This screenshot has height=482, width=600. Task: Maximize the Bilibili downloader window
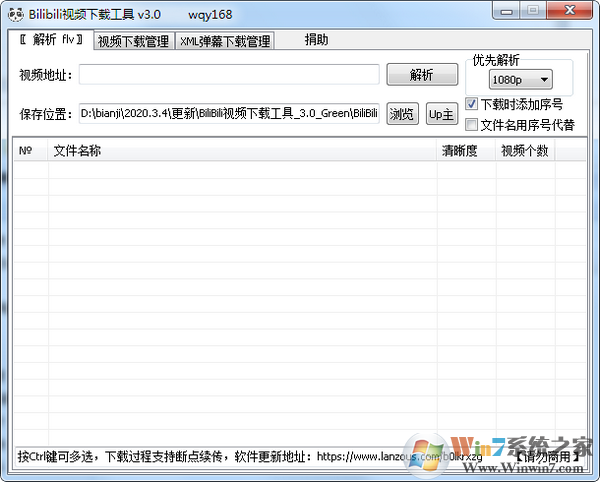point(533,11)
